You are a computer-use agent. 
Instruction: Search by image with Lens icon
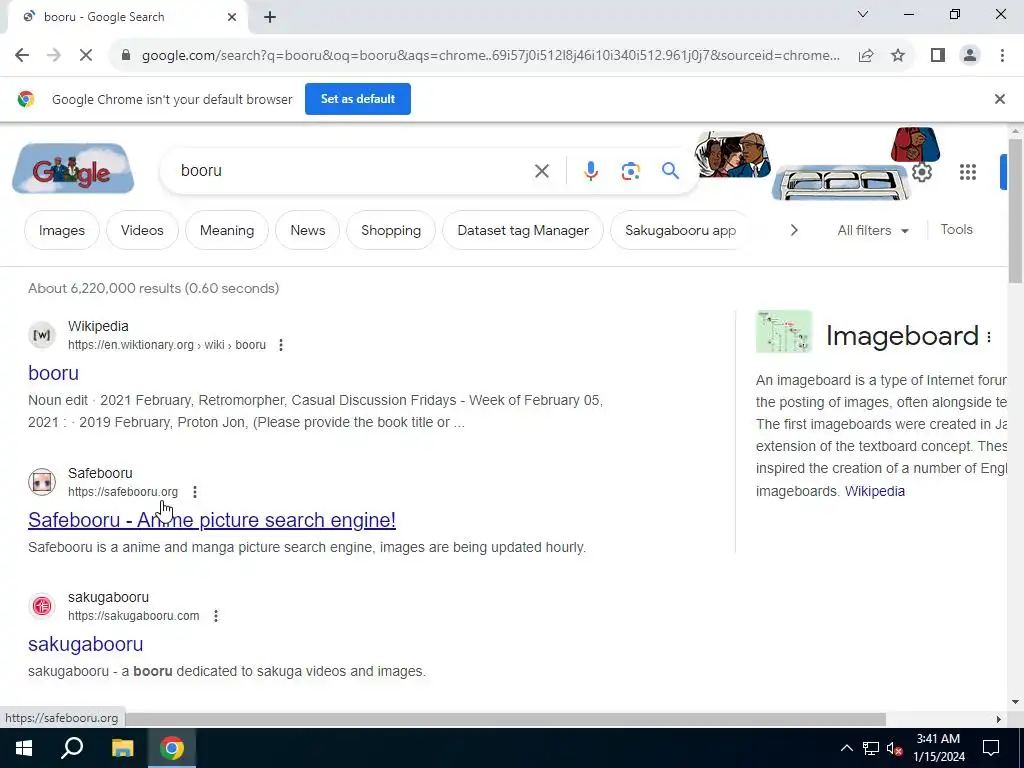(x=630, y=171)
